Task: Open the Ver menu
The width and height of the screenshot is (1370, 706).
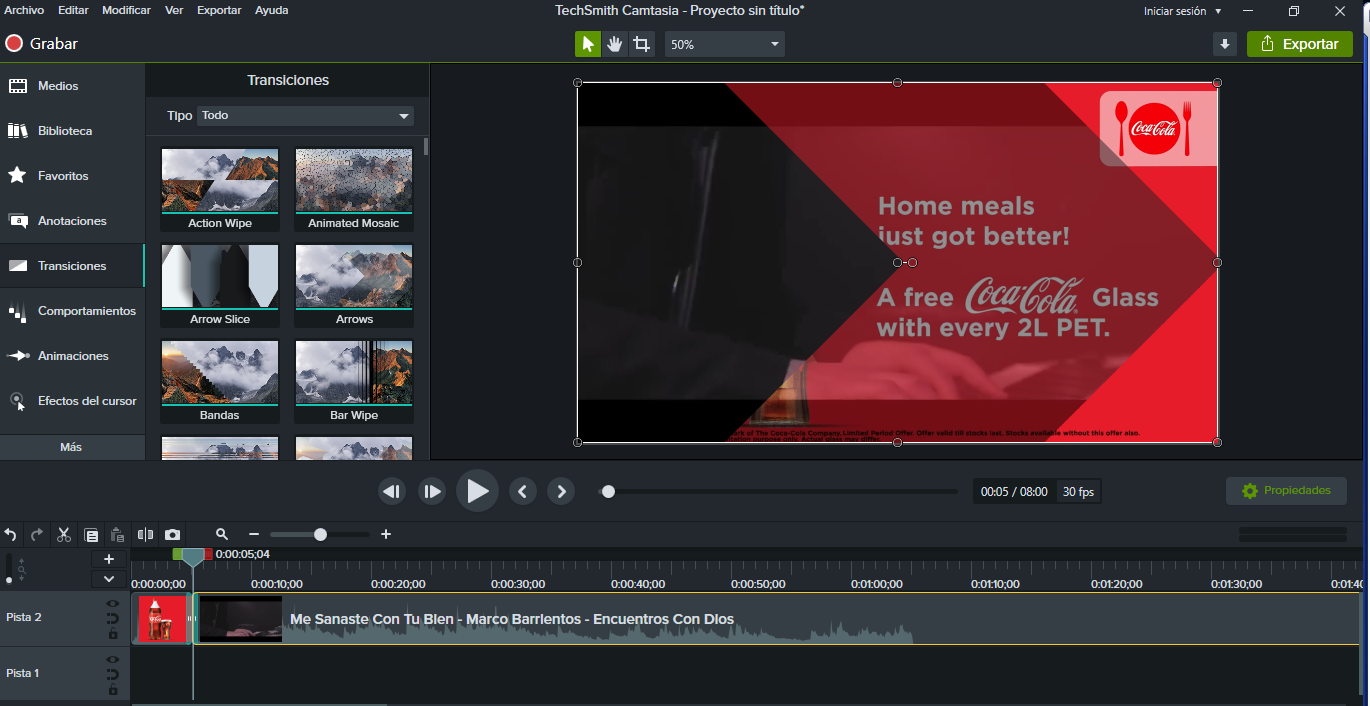Action: (174, 10)
